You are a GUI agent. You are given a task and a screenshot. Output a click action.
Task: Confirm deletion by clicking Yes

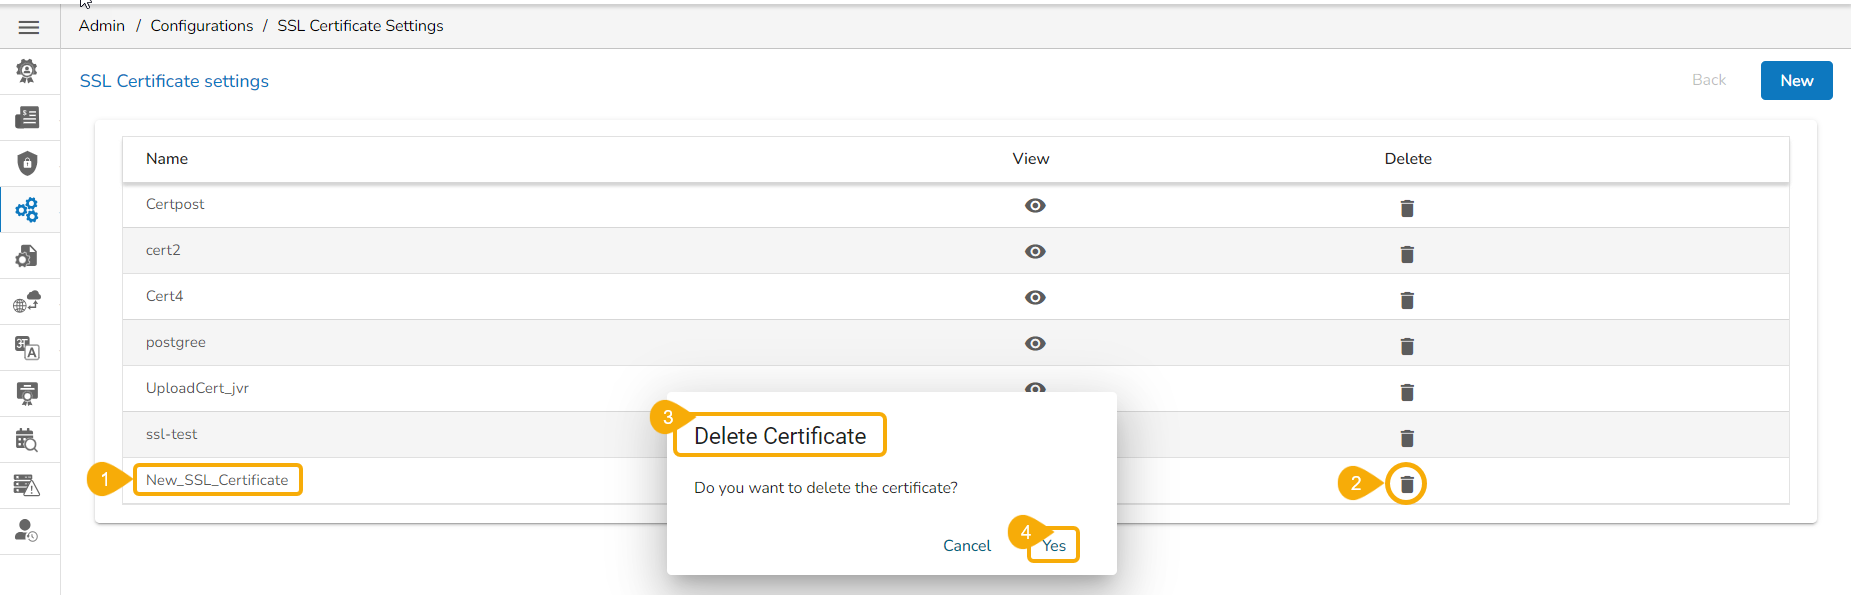(x=1054, y=545)
